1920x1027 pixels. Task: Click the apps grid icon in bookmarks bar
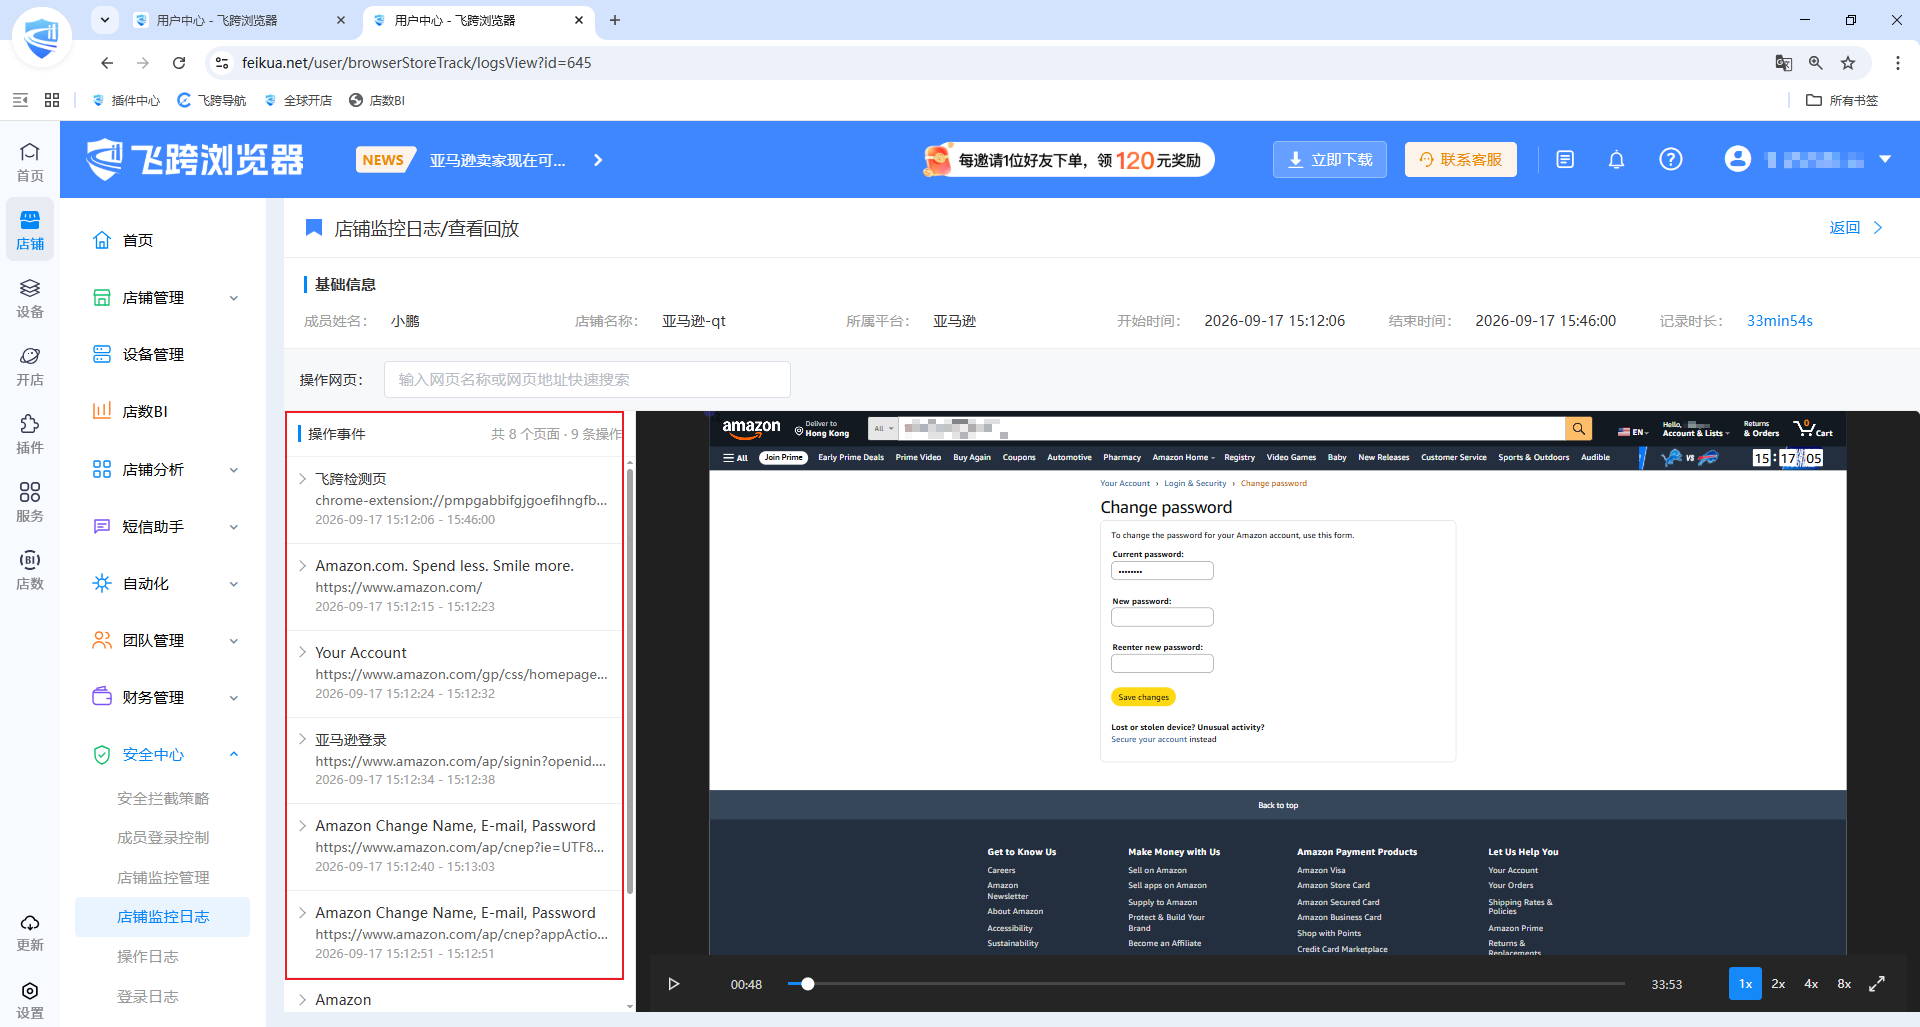coord(52,100)
